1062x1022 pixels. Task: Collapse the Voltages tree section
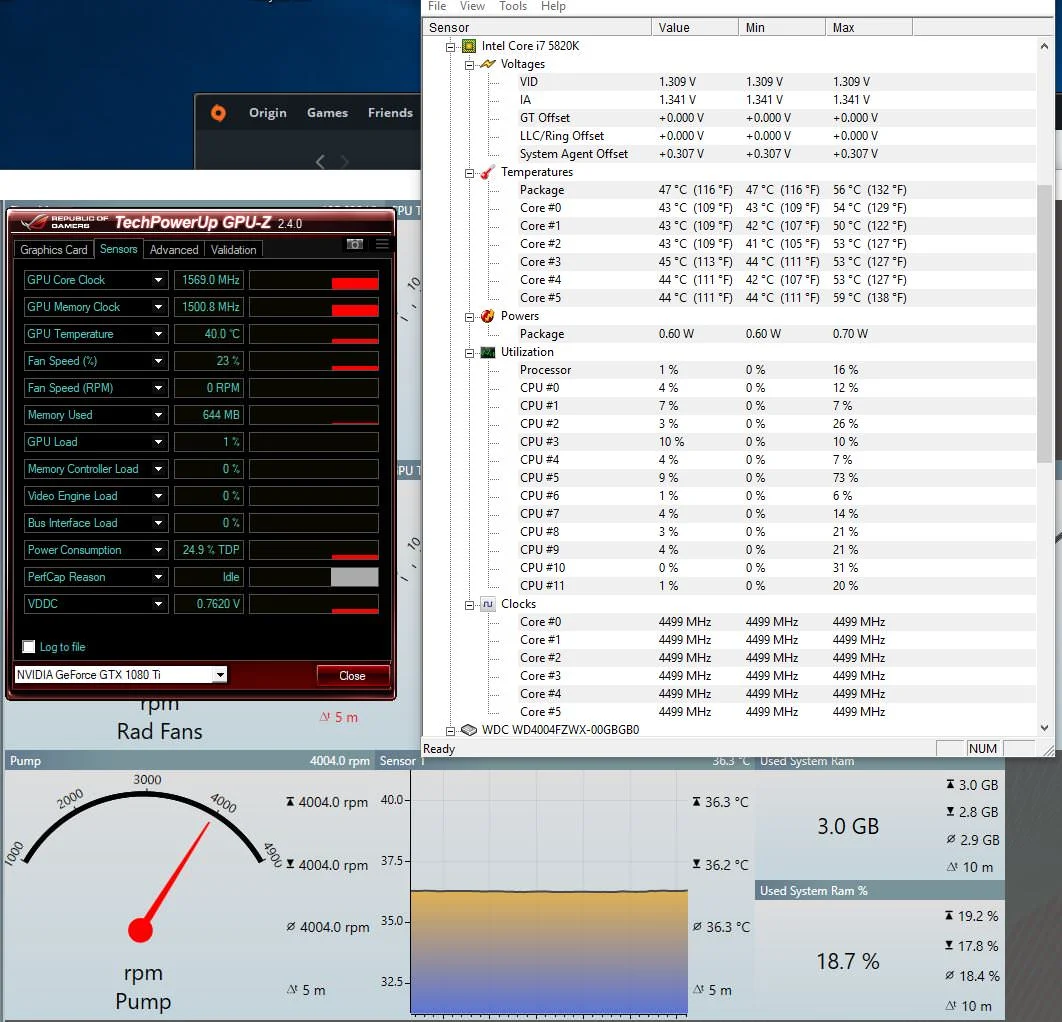click(x=469, y=65)
